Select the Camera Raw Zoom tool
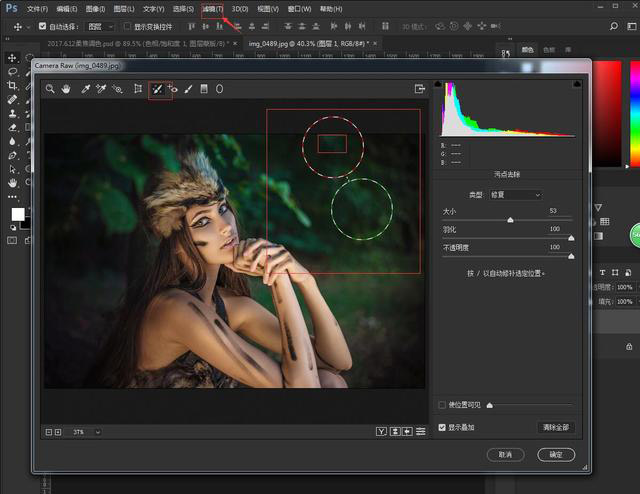Viewport: 640px width, 494px height. click(50, 89)
